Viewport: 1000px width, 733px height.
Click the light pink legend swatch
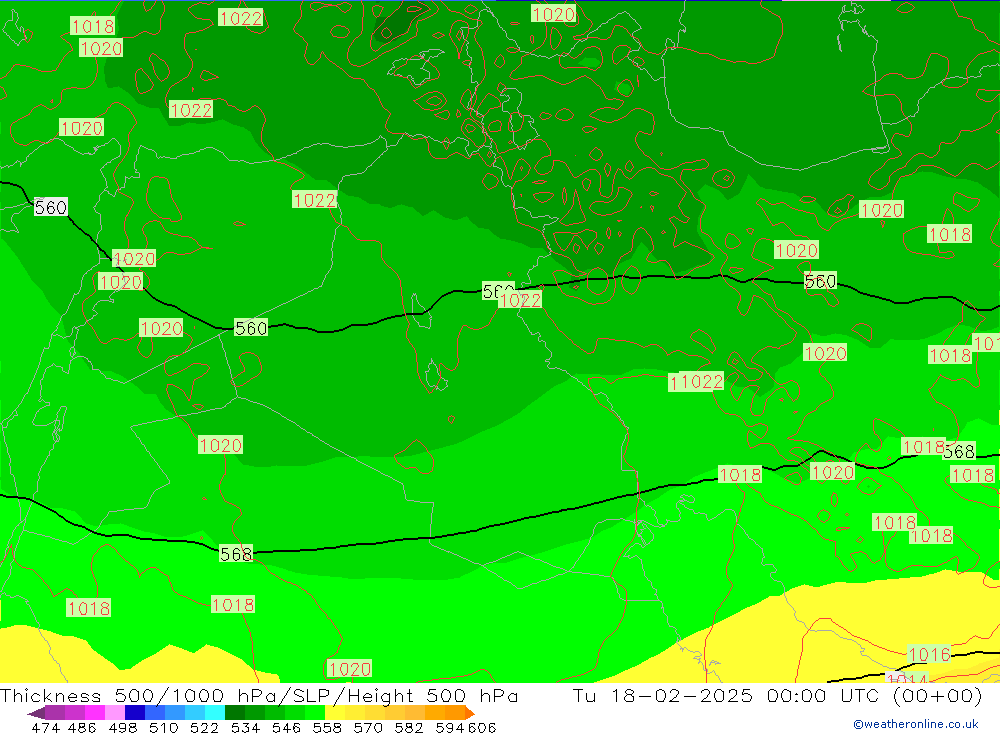(115, 713)
